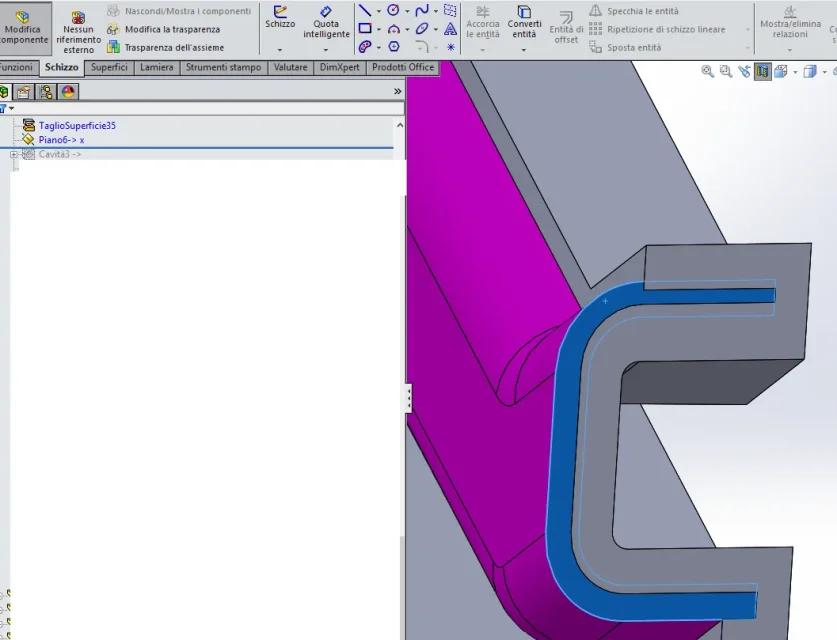Viewport: 837px width, 640px height.
Task: Select the Spline sketch tool
Action: pyautogui.click(x=422, y=10)
